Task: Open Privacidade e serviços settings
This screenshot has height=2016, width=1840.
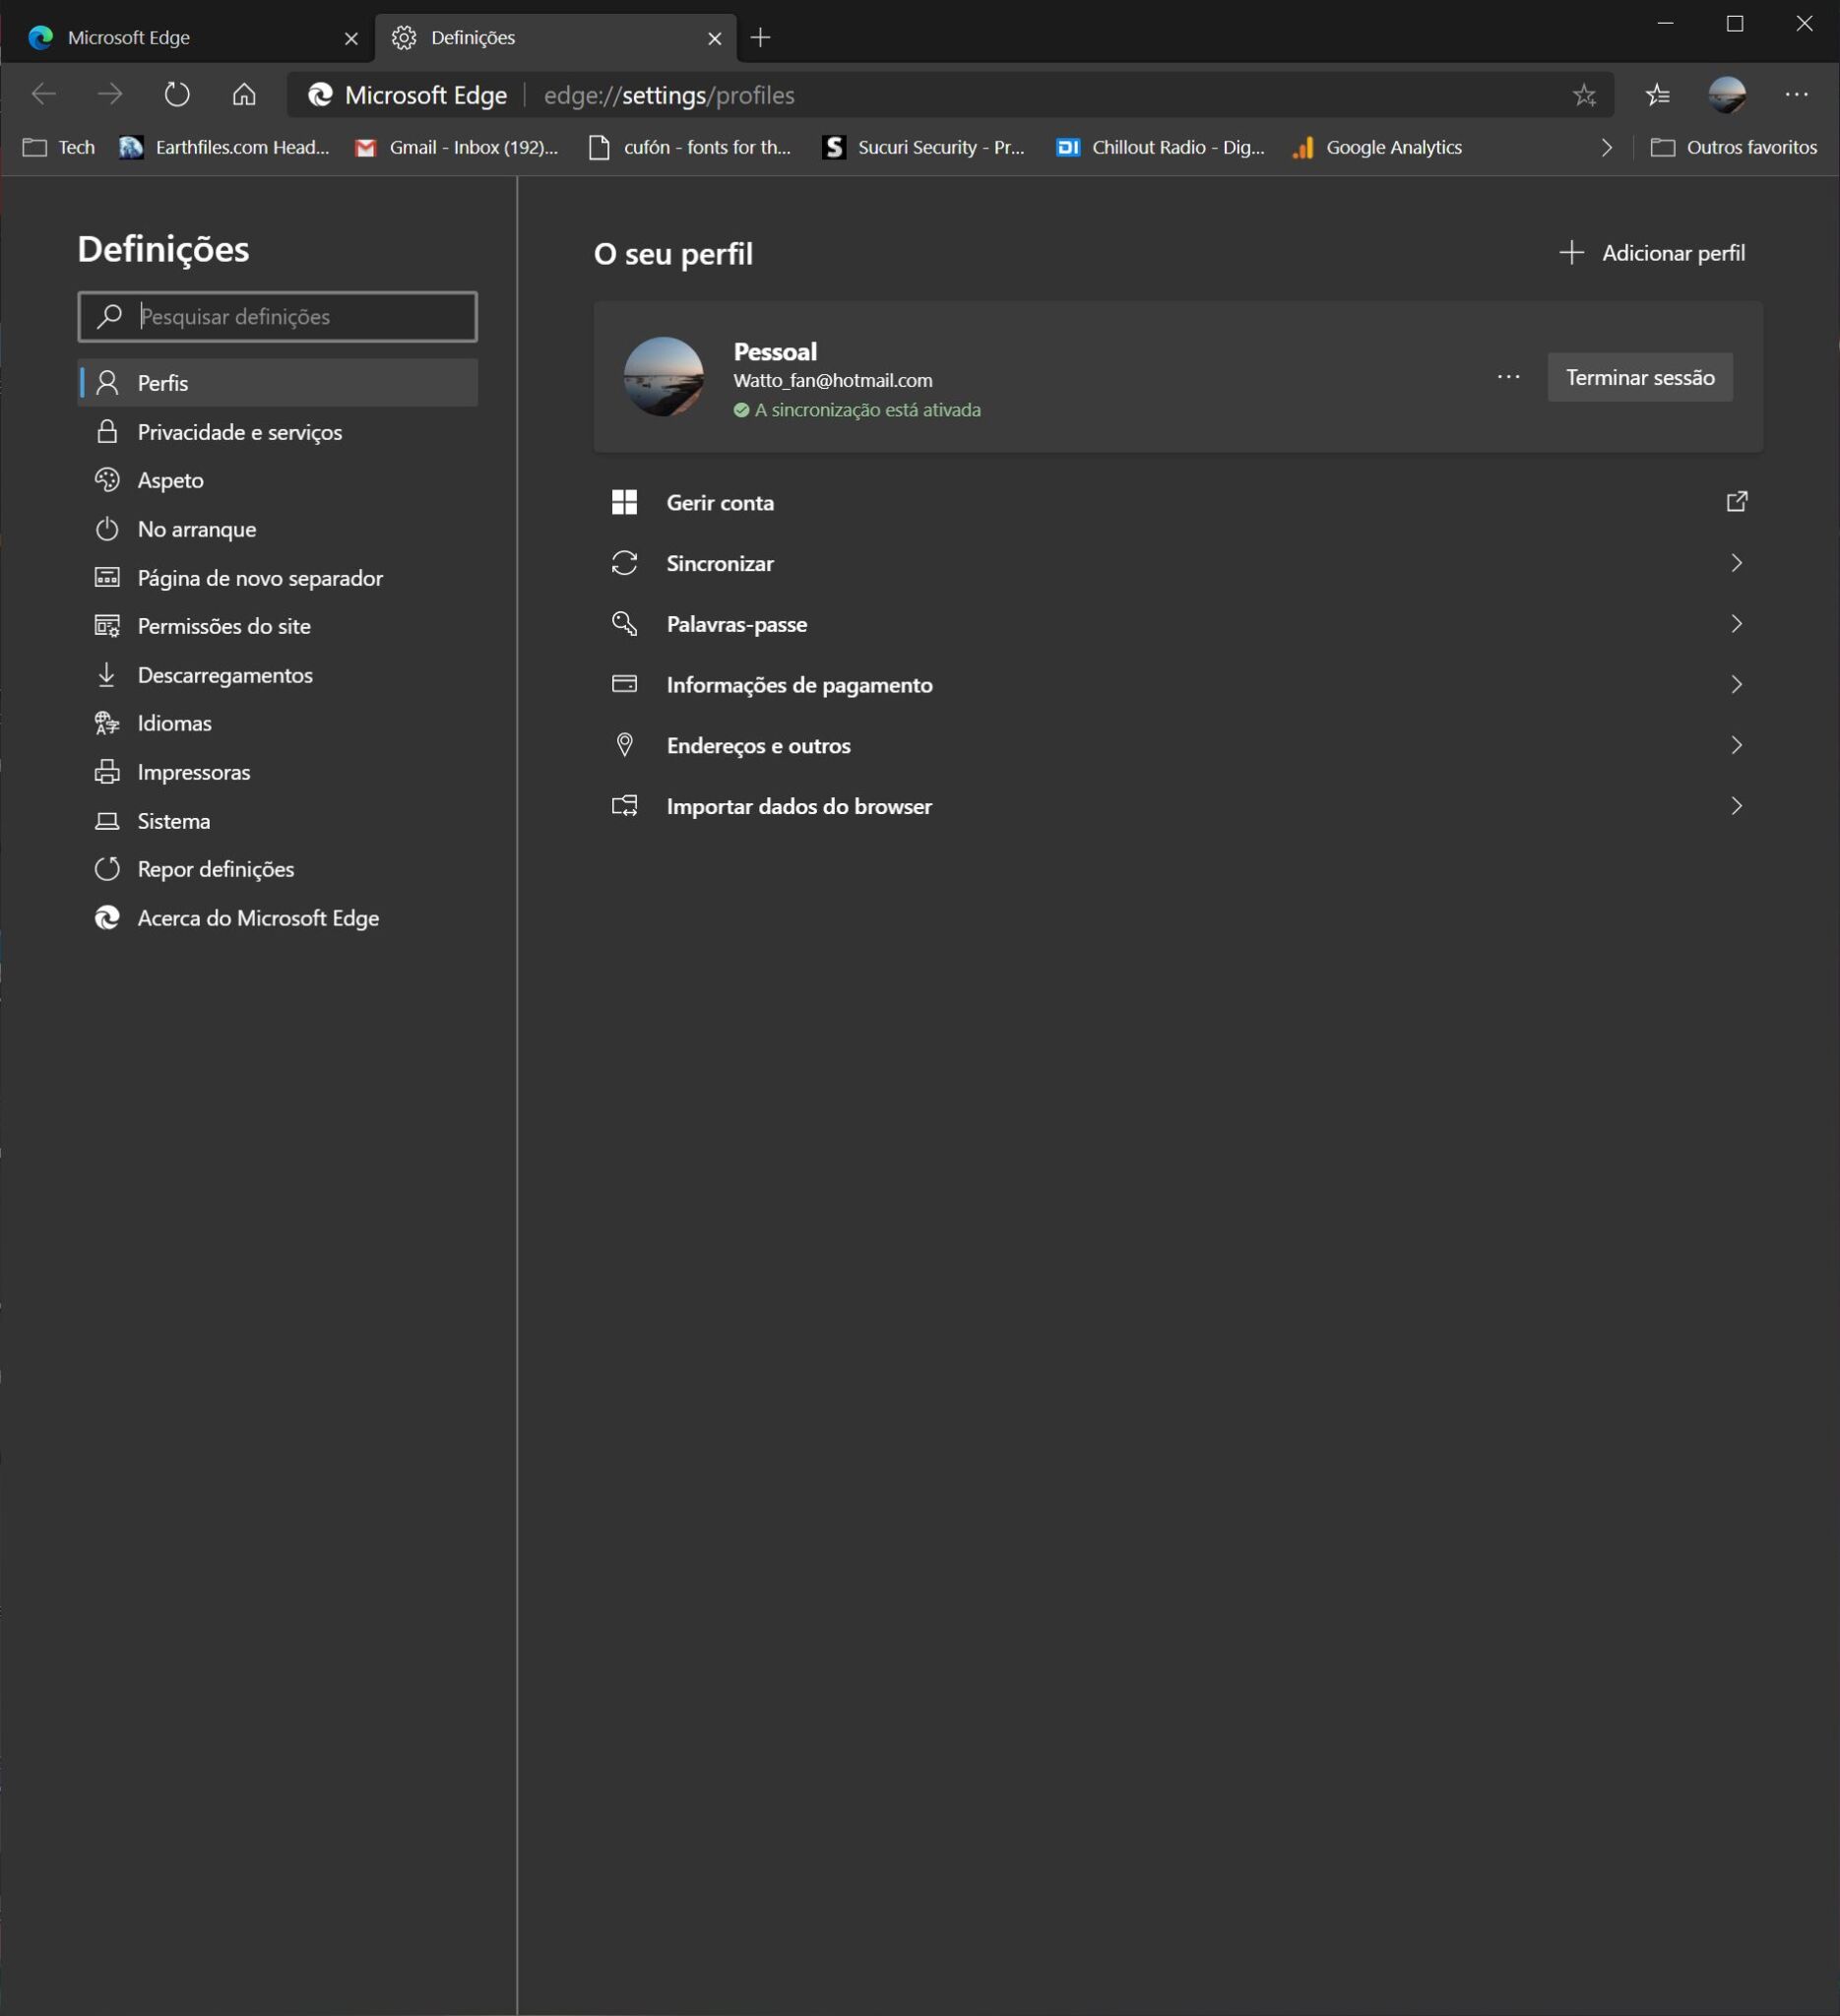Action: (x=238, y=432)
